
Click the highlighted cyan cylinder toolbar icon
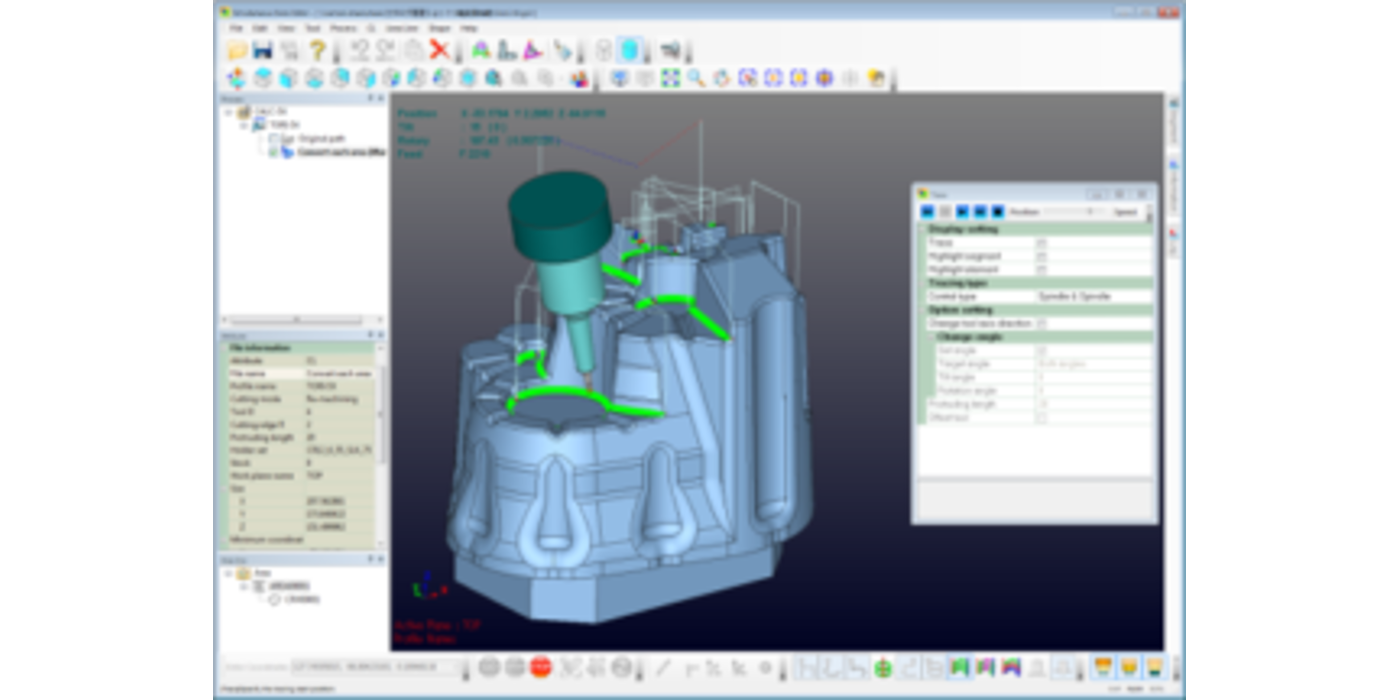(630, 50)
